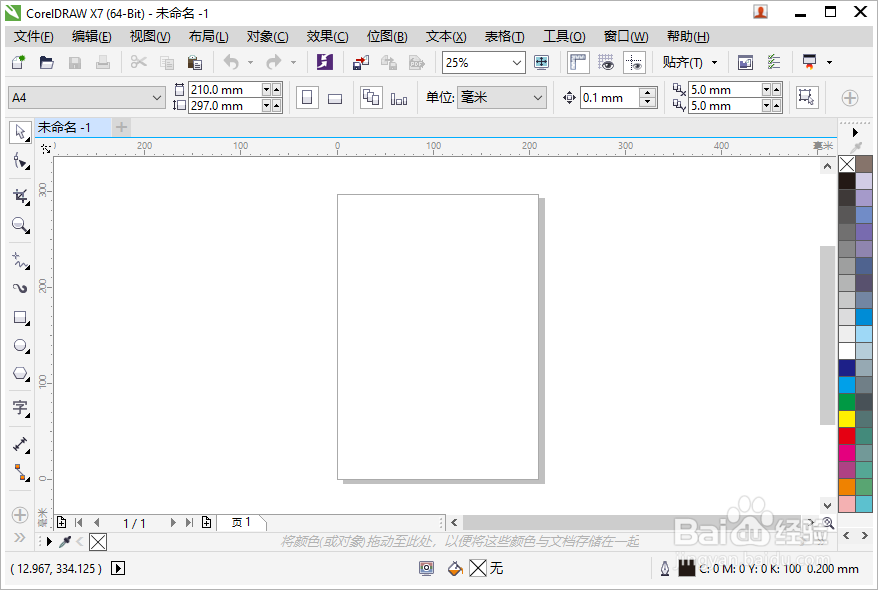Image resolution: width=878 pixels, height=590 pixels.
Task: Set page to Portrait orientation
Action: (307, 98)
